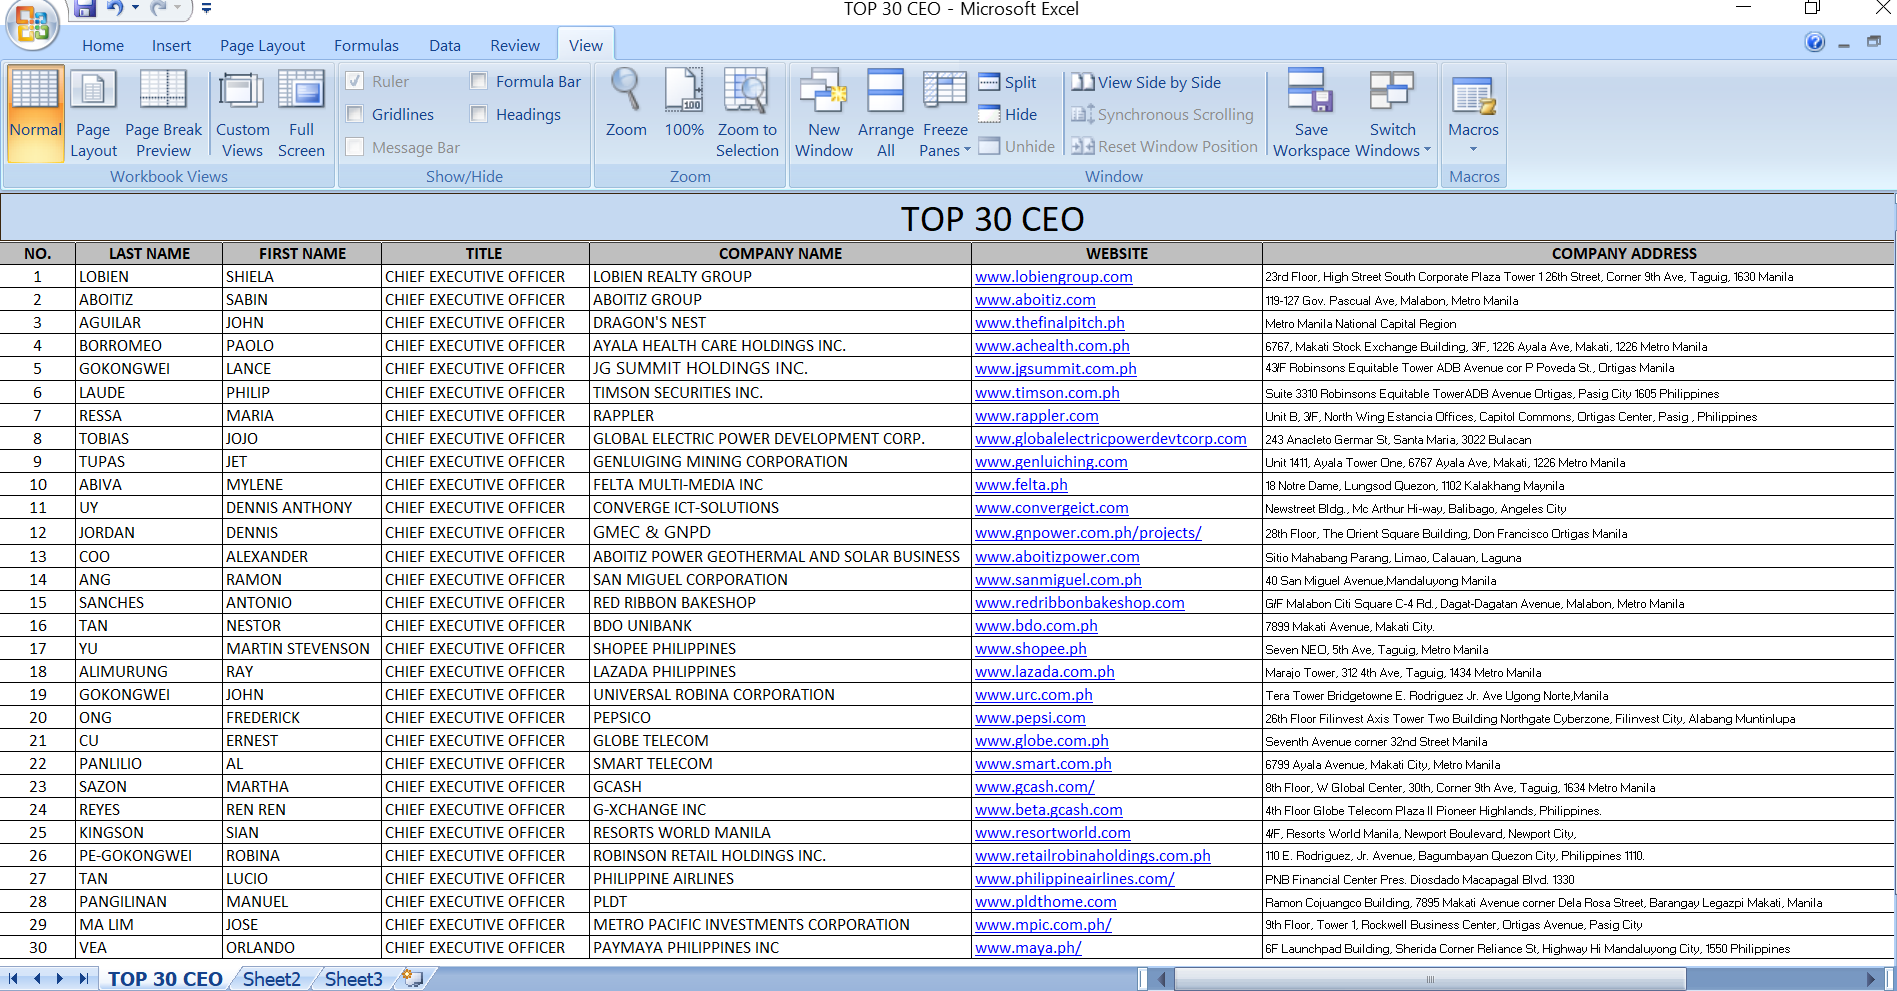
Task: Switch to Sheet2 worksheet tab
Action: point(271,979)
